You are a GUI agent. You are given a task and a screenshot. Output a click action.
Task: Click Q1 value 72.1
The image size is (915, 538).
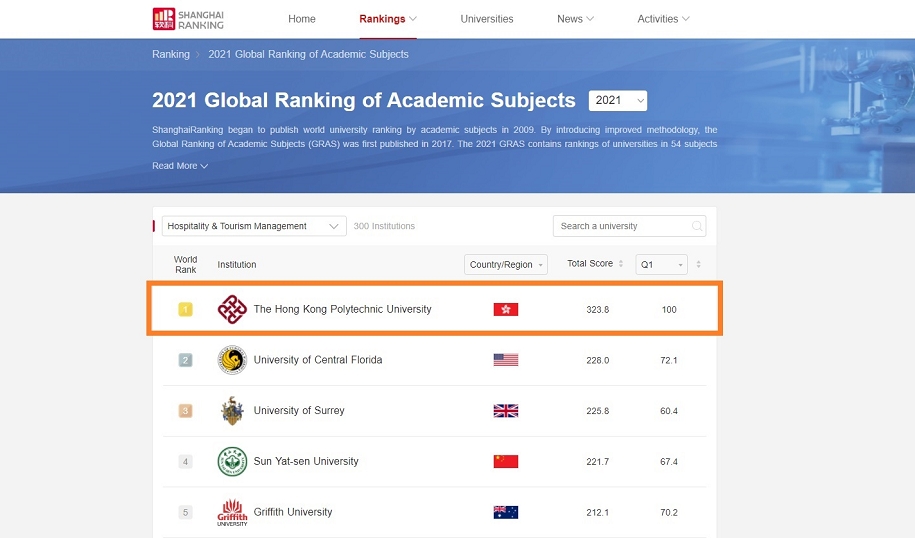pos(669,361)
